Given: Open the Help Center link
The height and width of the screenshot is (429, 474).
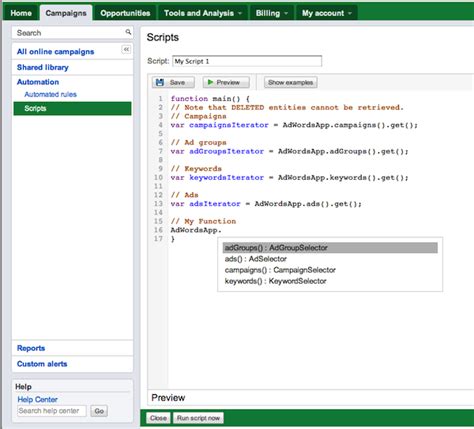Looking at the screenshot, I should pos(37,399).
